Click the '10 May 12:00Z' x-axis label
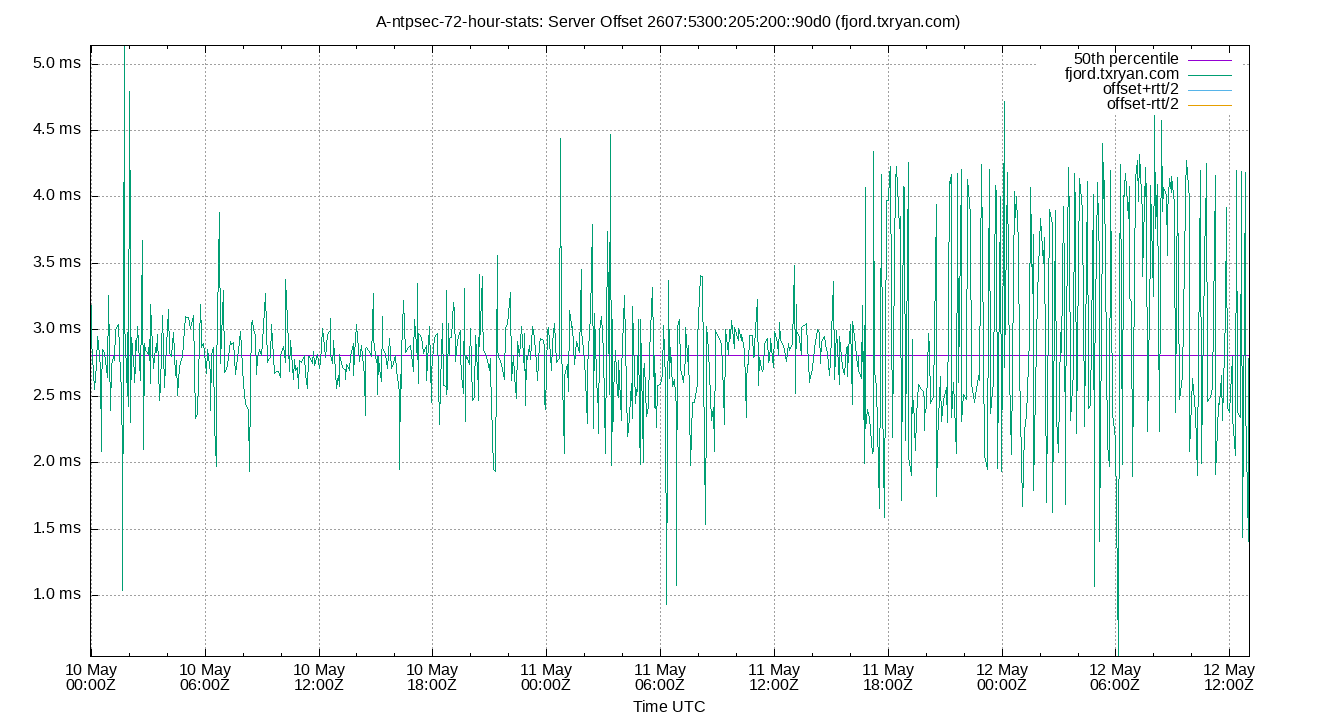 (319, 677)
